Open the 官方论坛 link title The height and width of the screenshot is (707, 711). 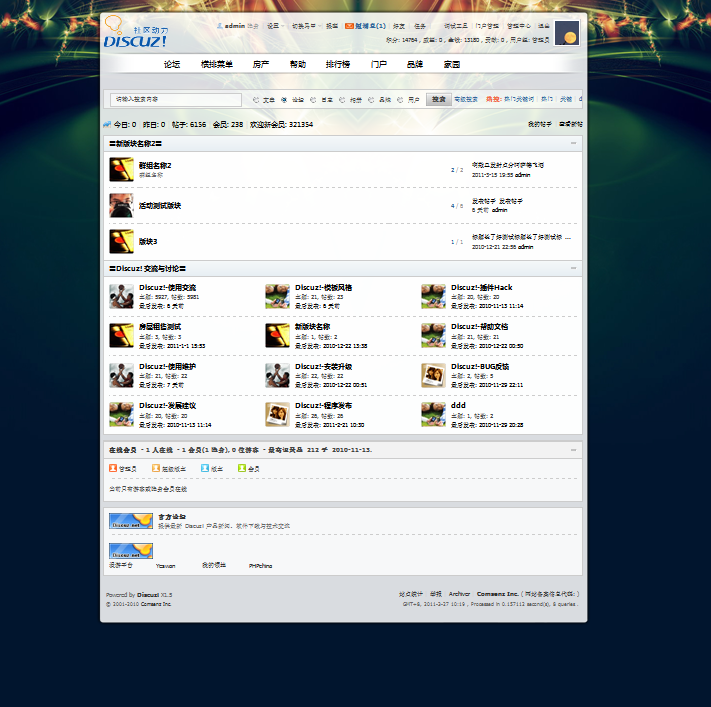coord(172,517)
